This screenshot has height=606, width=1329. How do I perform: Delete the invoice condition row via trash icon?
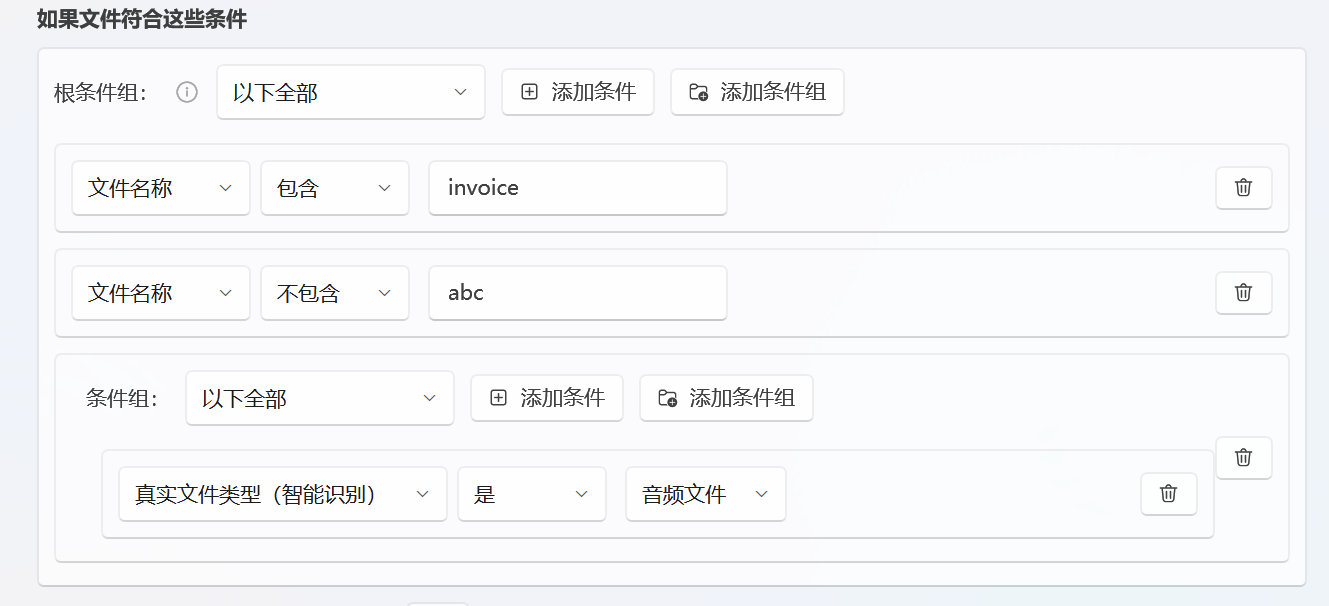1243,188
